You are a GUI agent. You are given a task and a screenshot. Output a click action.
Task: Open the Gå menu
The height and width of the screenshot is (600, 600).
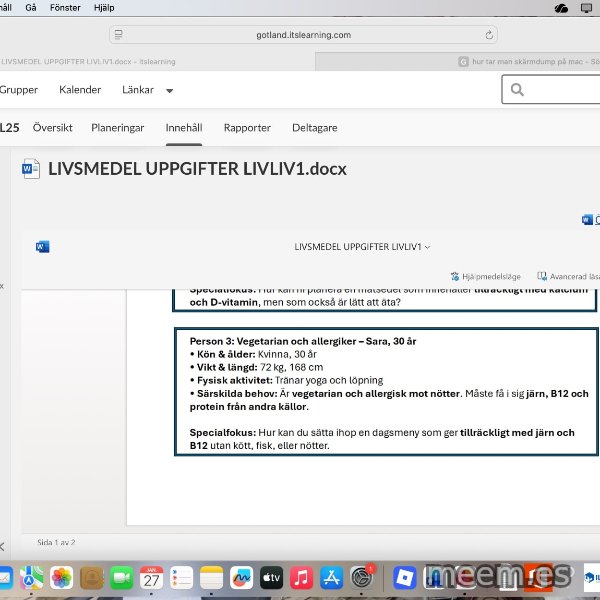[31, 8]
